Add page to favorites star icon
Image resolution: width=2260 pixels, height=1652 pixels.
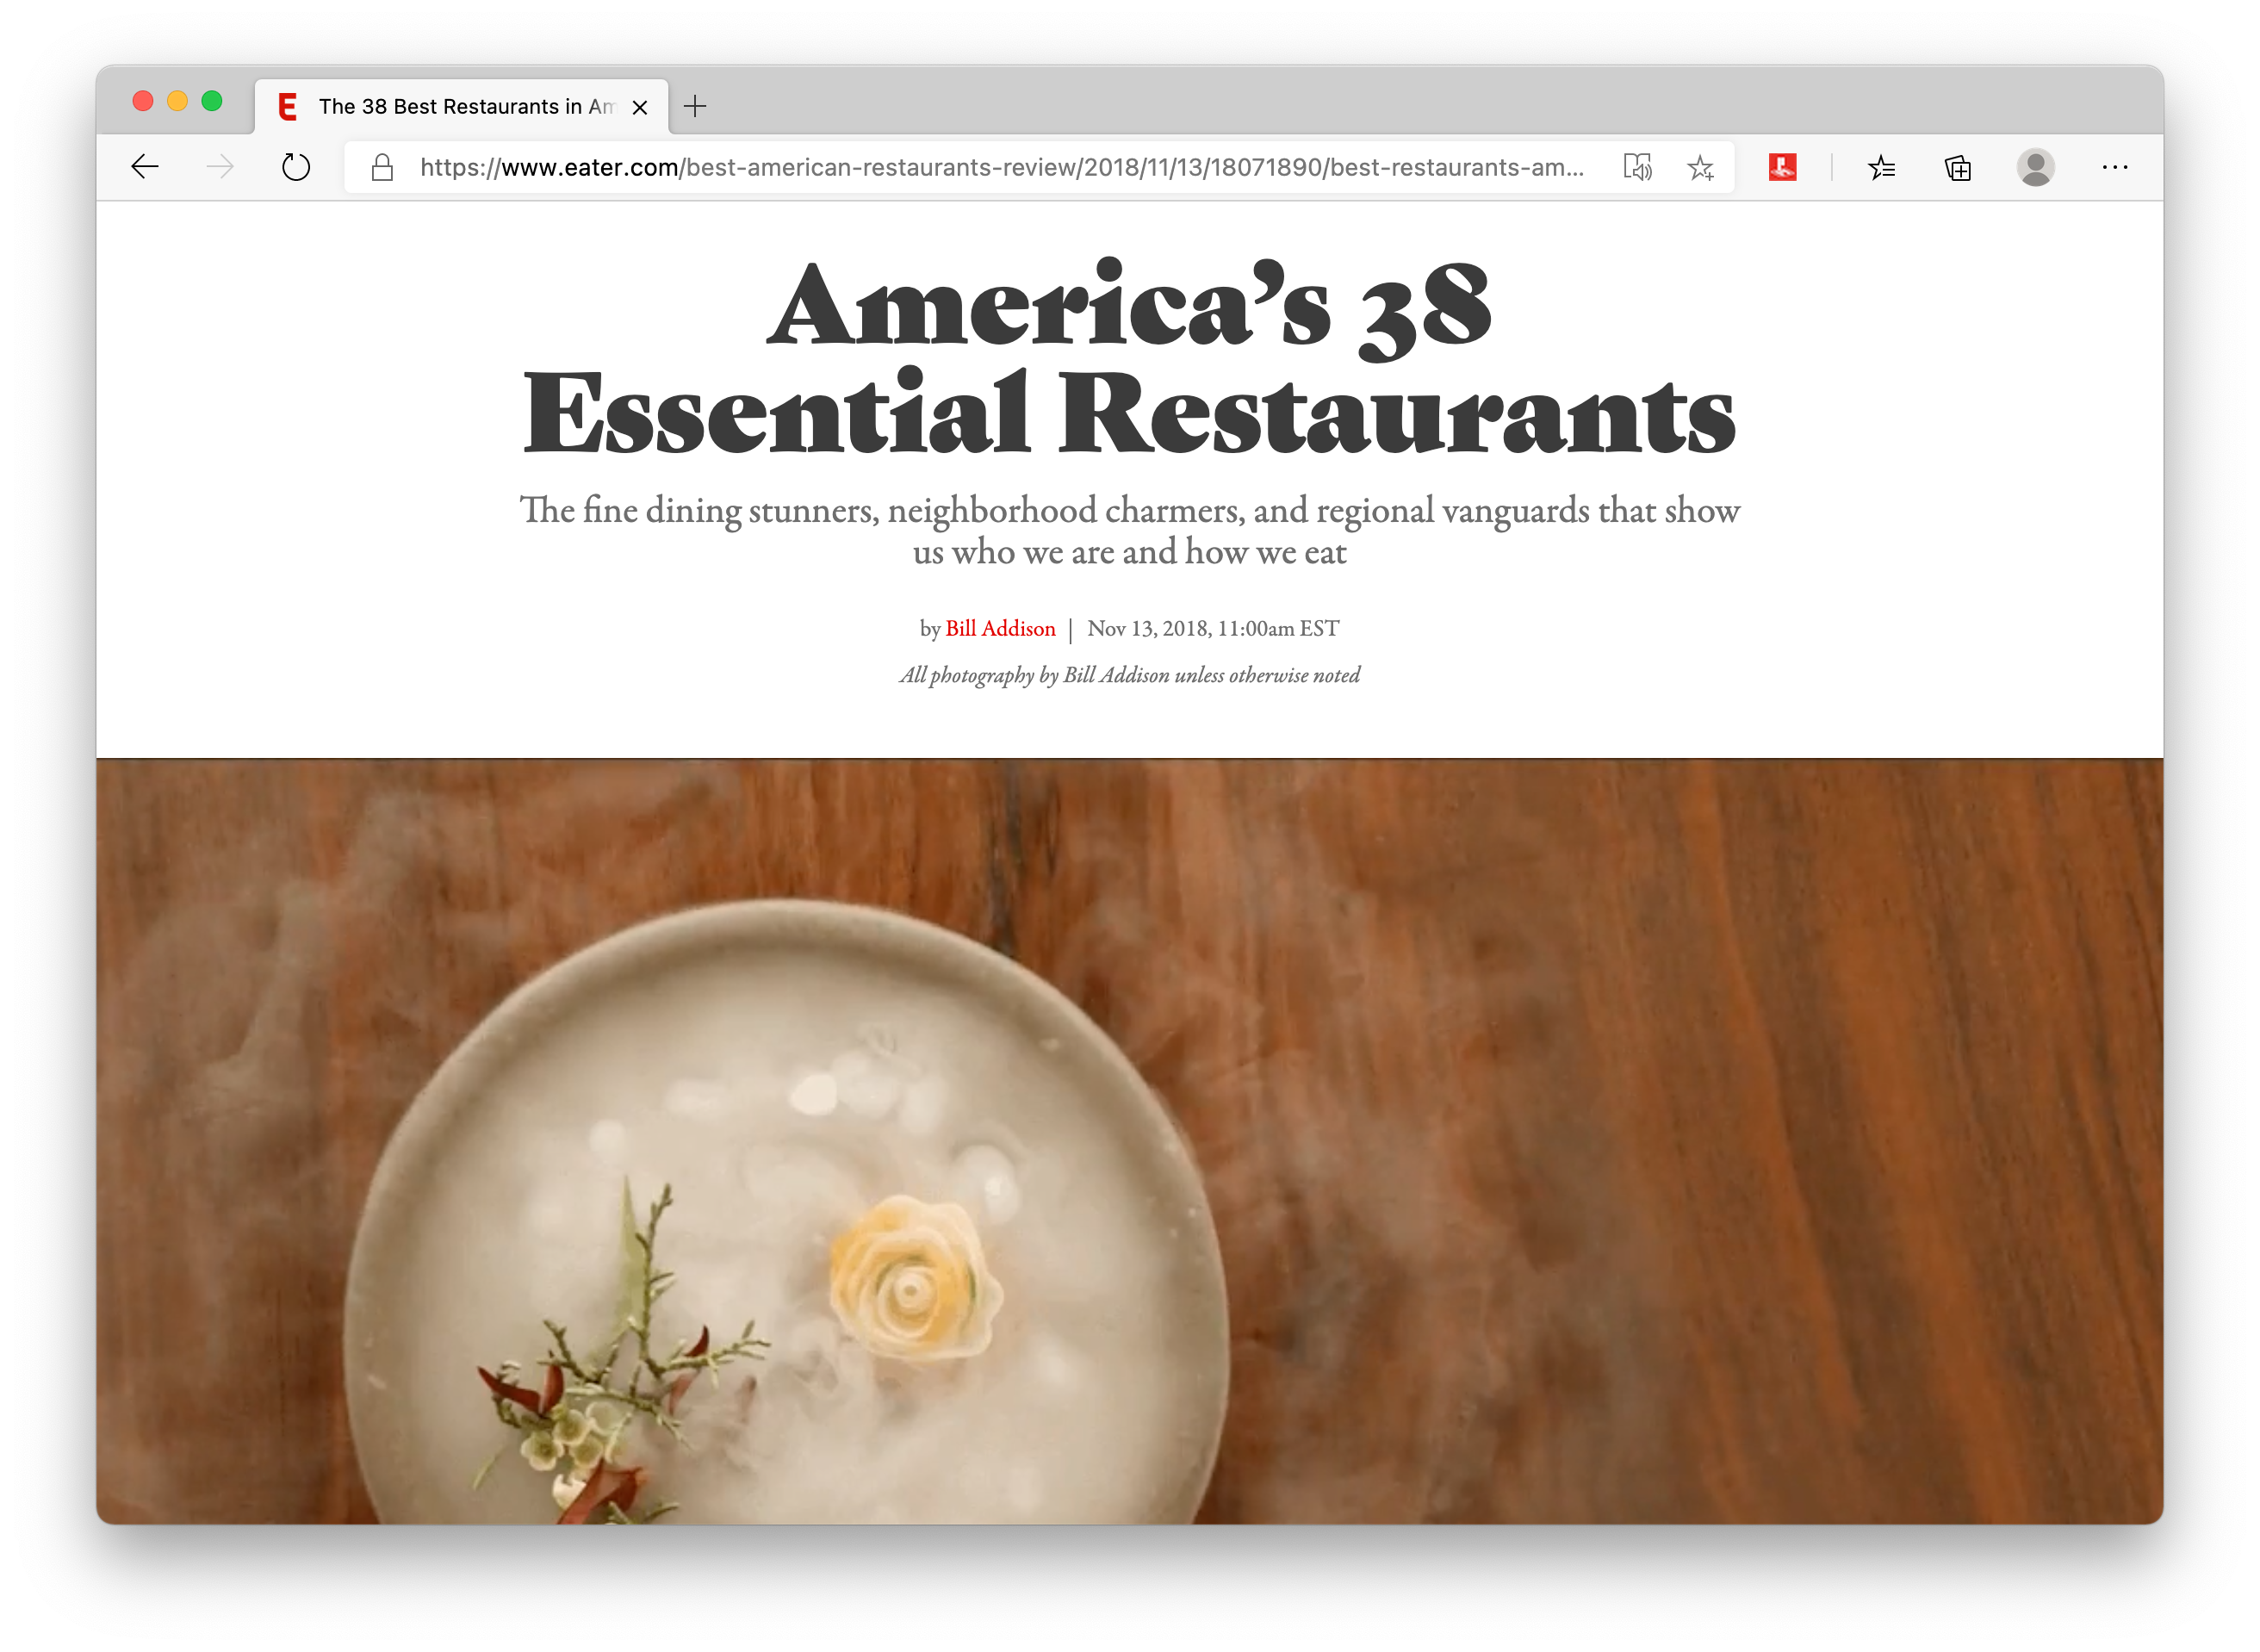tap(1701, 167)
